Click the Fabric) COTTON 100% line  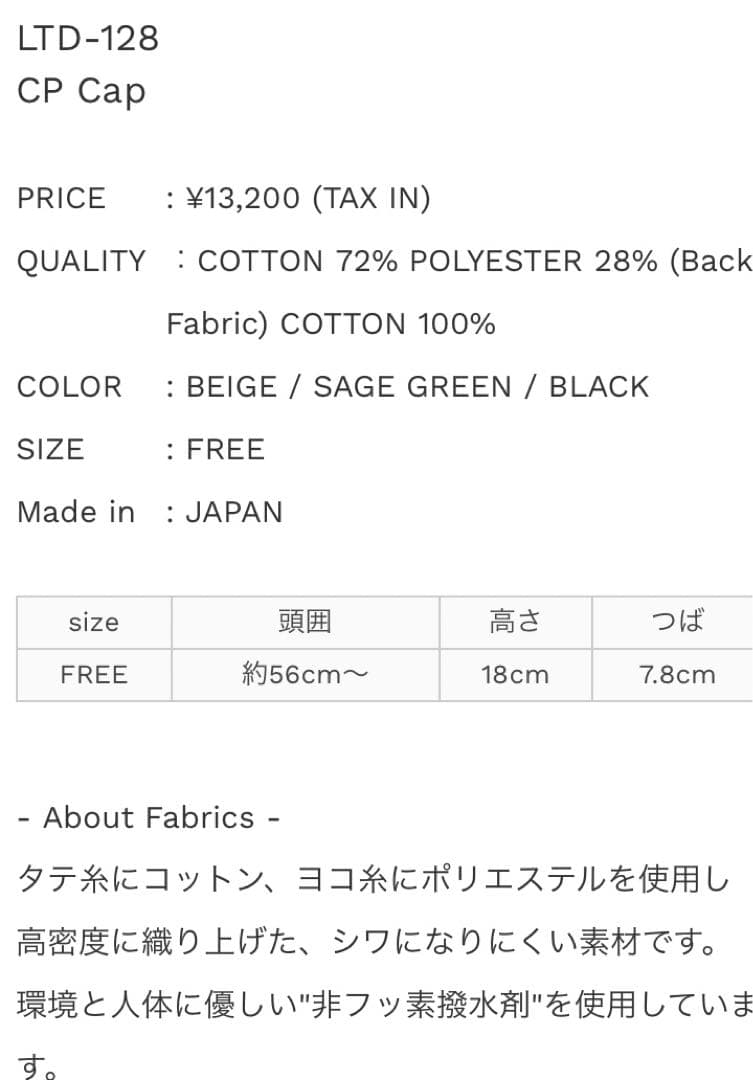331,324
